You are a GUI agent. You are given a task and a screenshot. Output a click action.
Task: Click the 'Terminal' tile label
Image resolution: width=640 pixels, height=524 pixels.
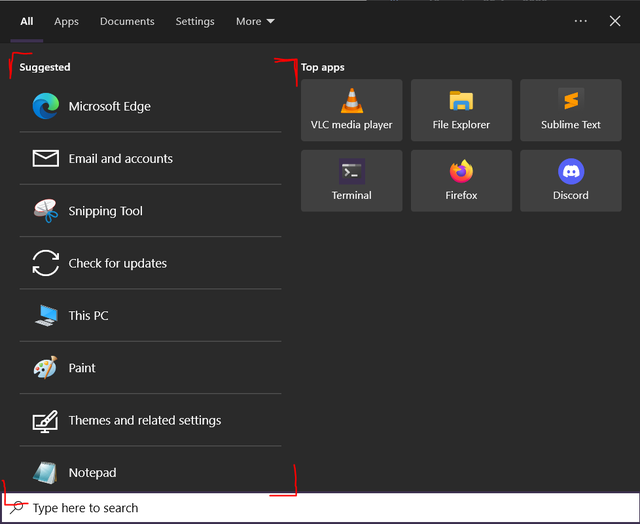(351, 195)
